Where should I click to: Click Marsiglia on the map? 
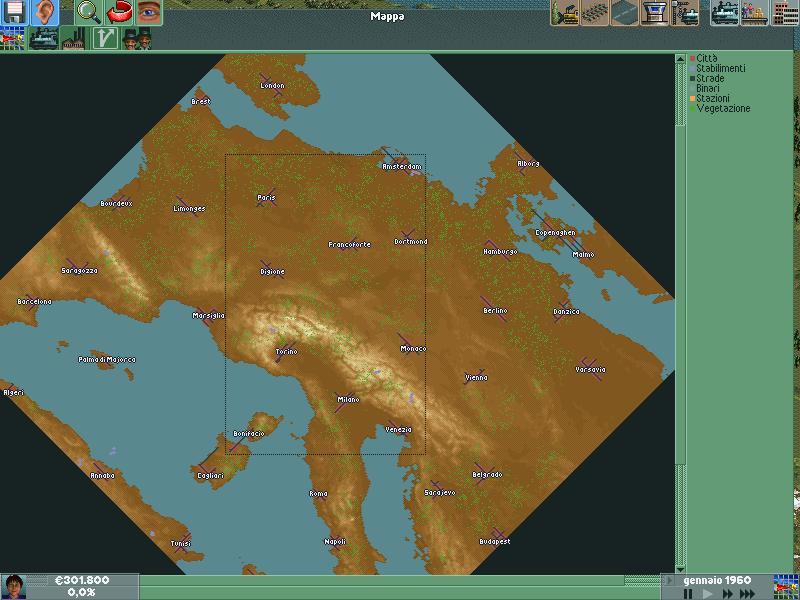click(x=208, y=316)
